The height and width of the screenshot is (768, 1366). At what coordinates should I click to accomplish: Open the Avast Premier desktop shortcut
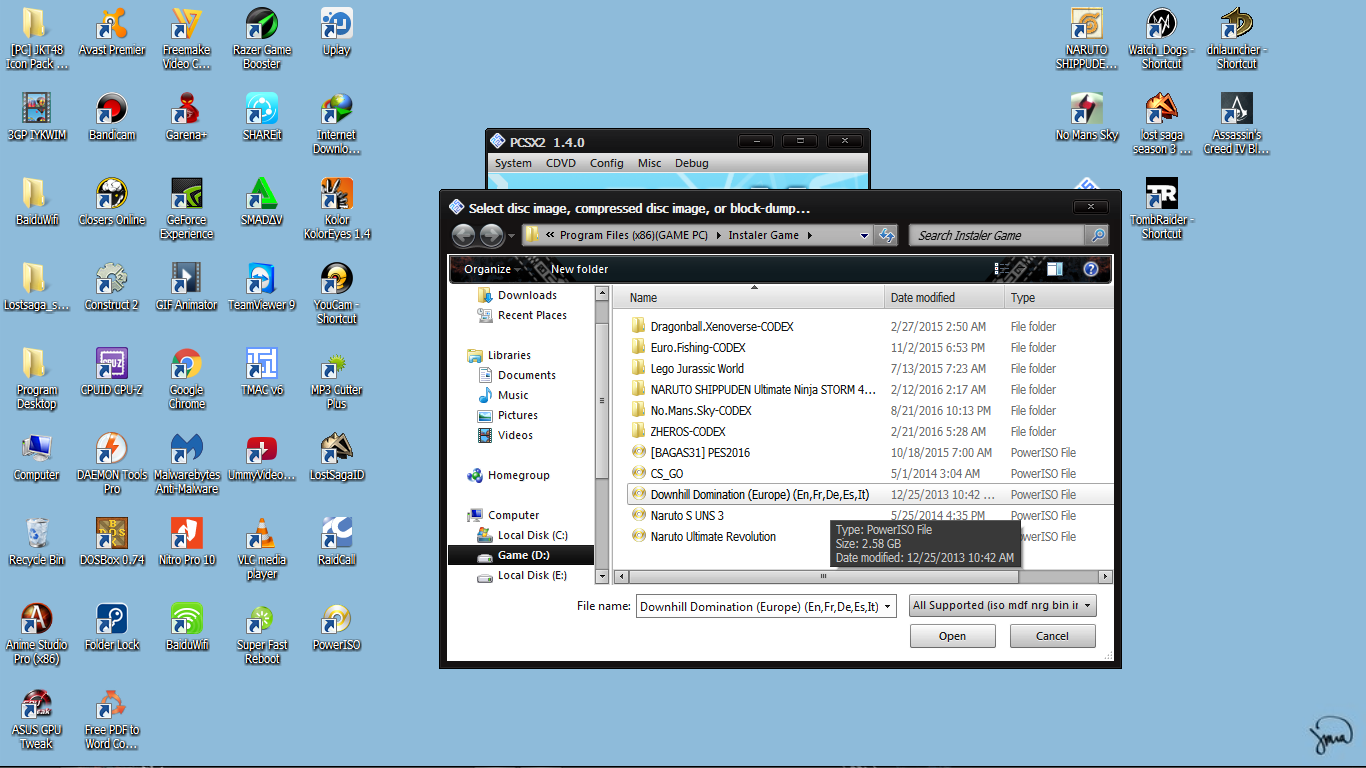(112, 33)
